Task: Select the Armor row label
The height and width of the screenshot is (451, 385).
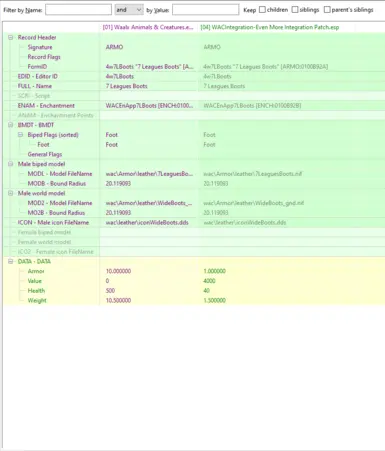Action: point(36,271)
